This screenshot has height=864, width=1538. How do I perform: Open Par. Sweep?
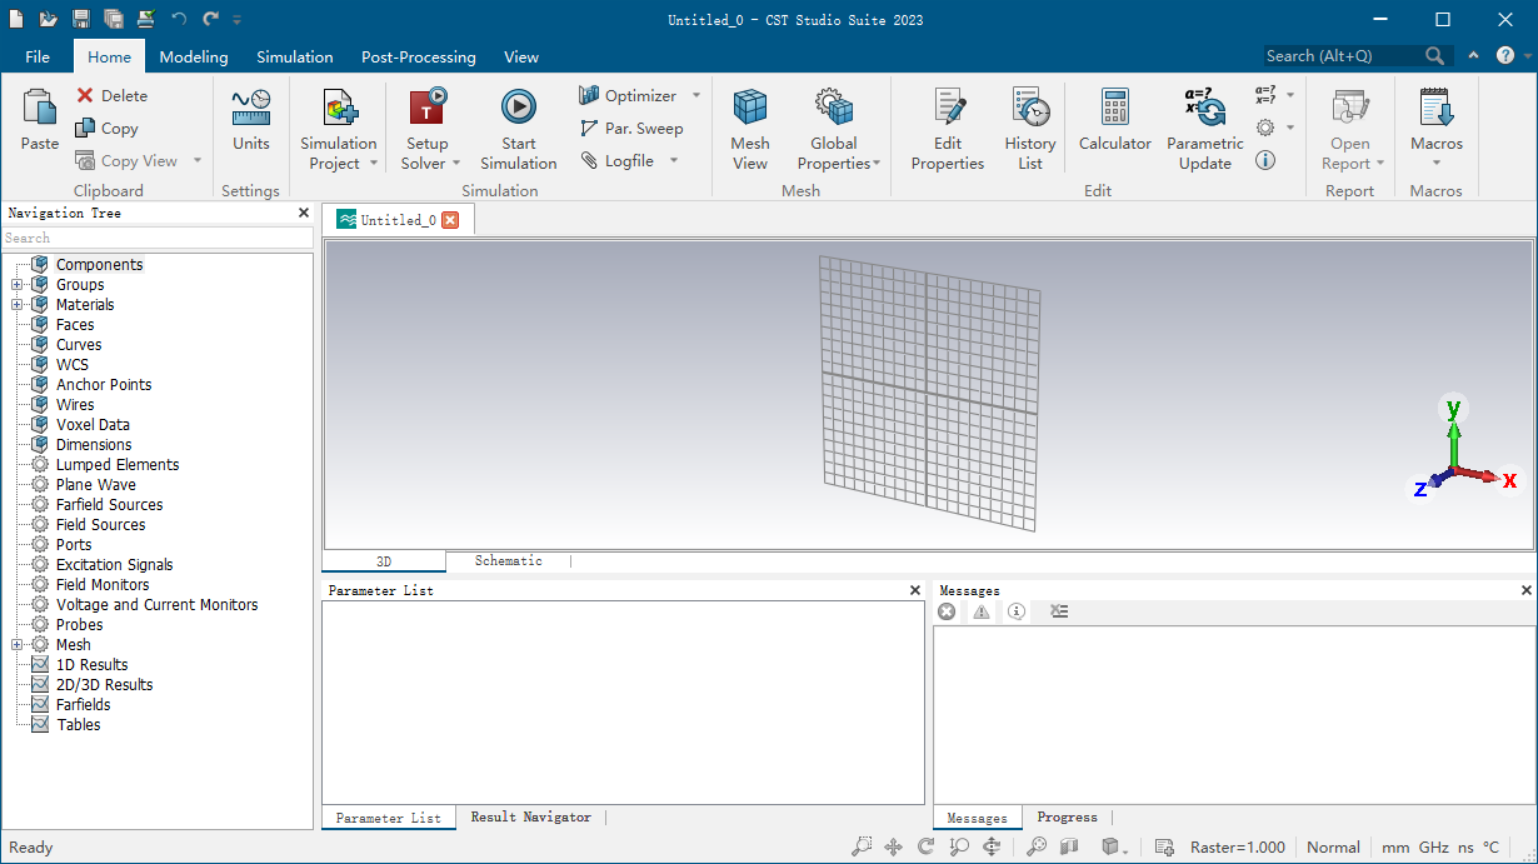(x=631, y=128)
